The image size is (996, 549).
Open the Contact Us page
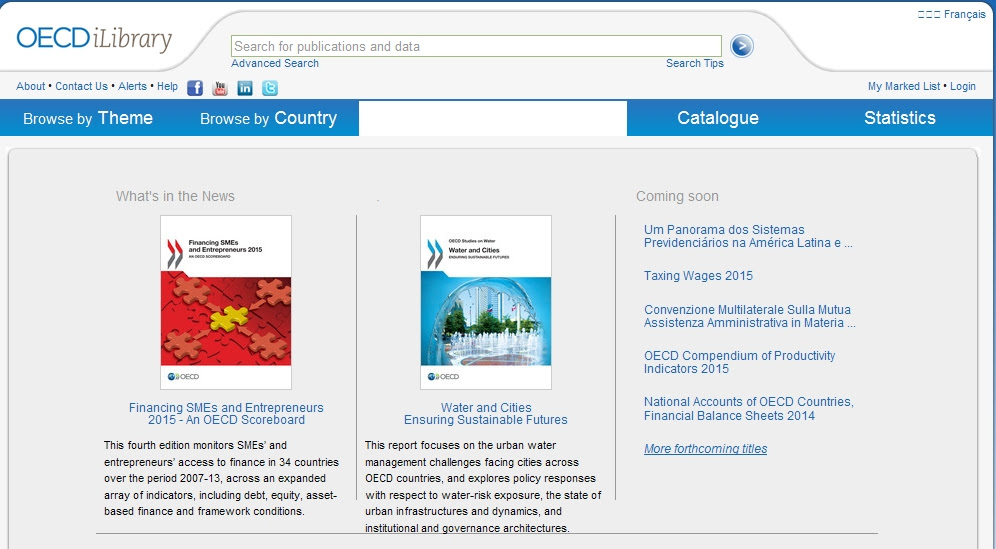point(81,86)
